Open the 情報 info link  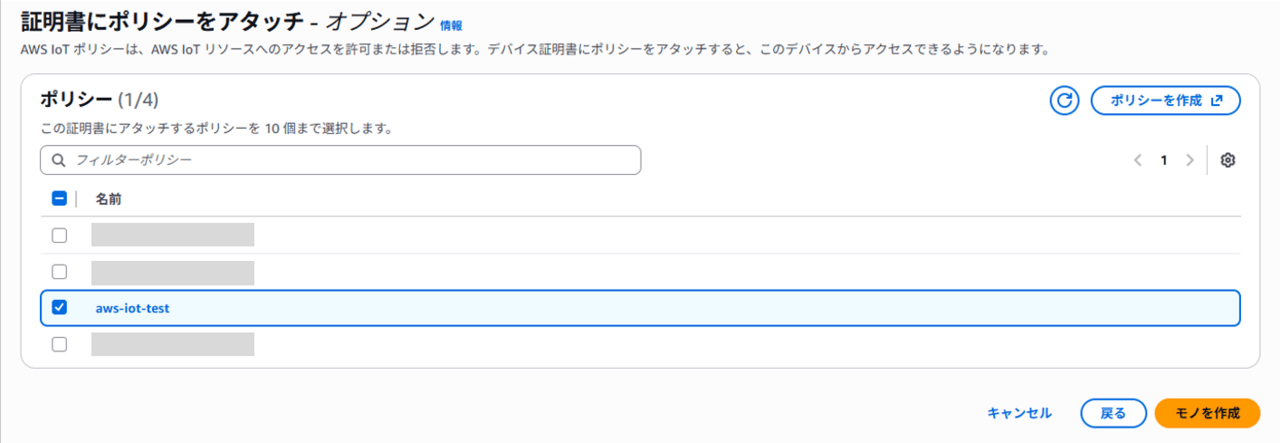[451, 25]
